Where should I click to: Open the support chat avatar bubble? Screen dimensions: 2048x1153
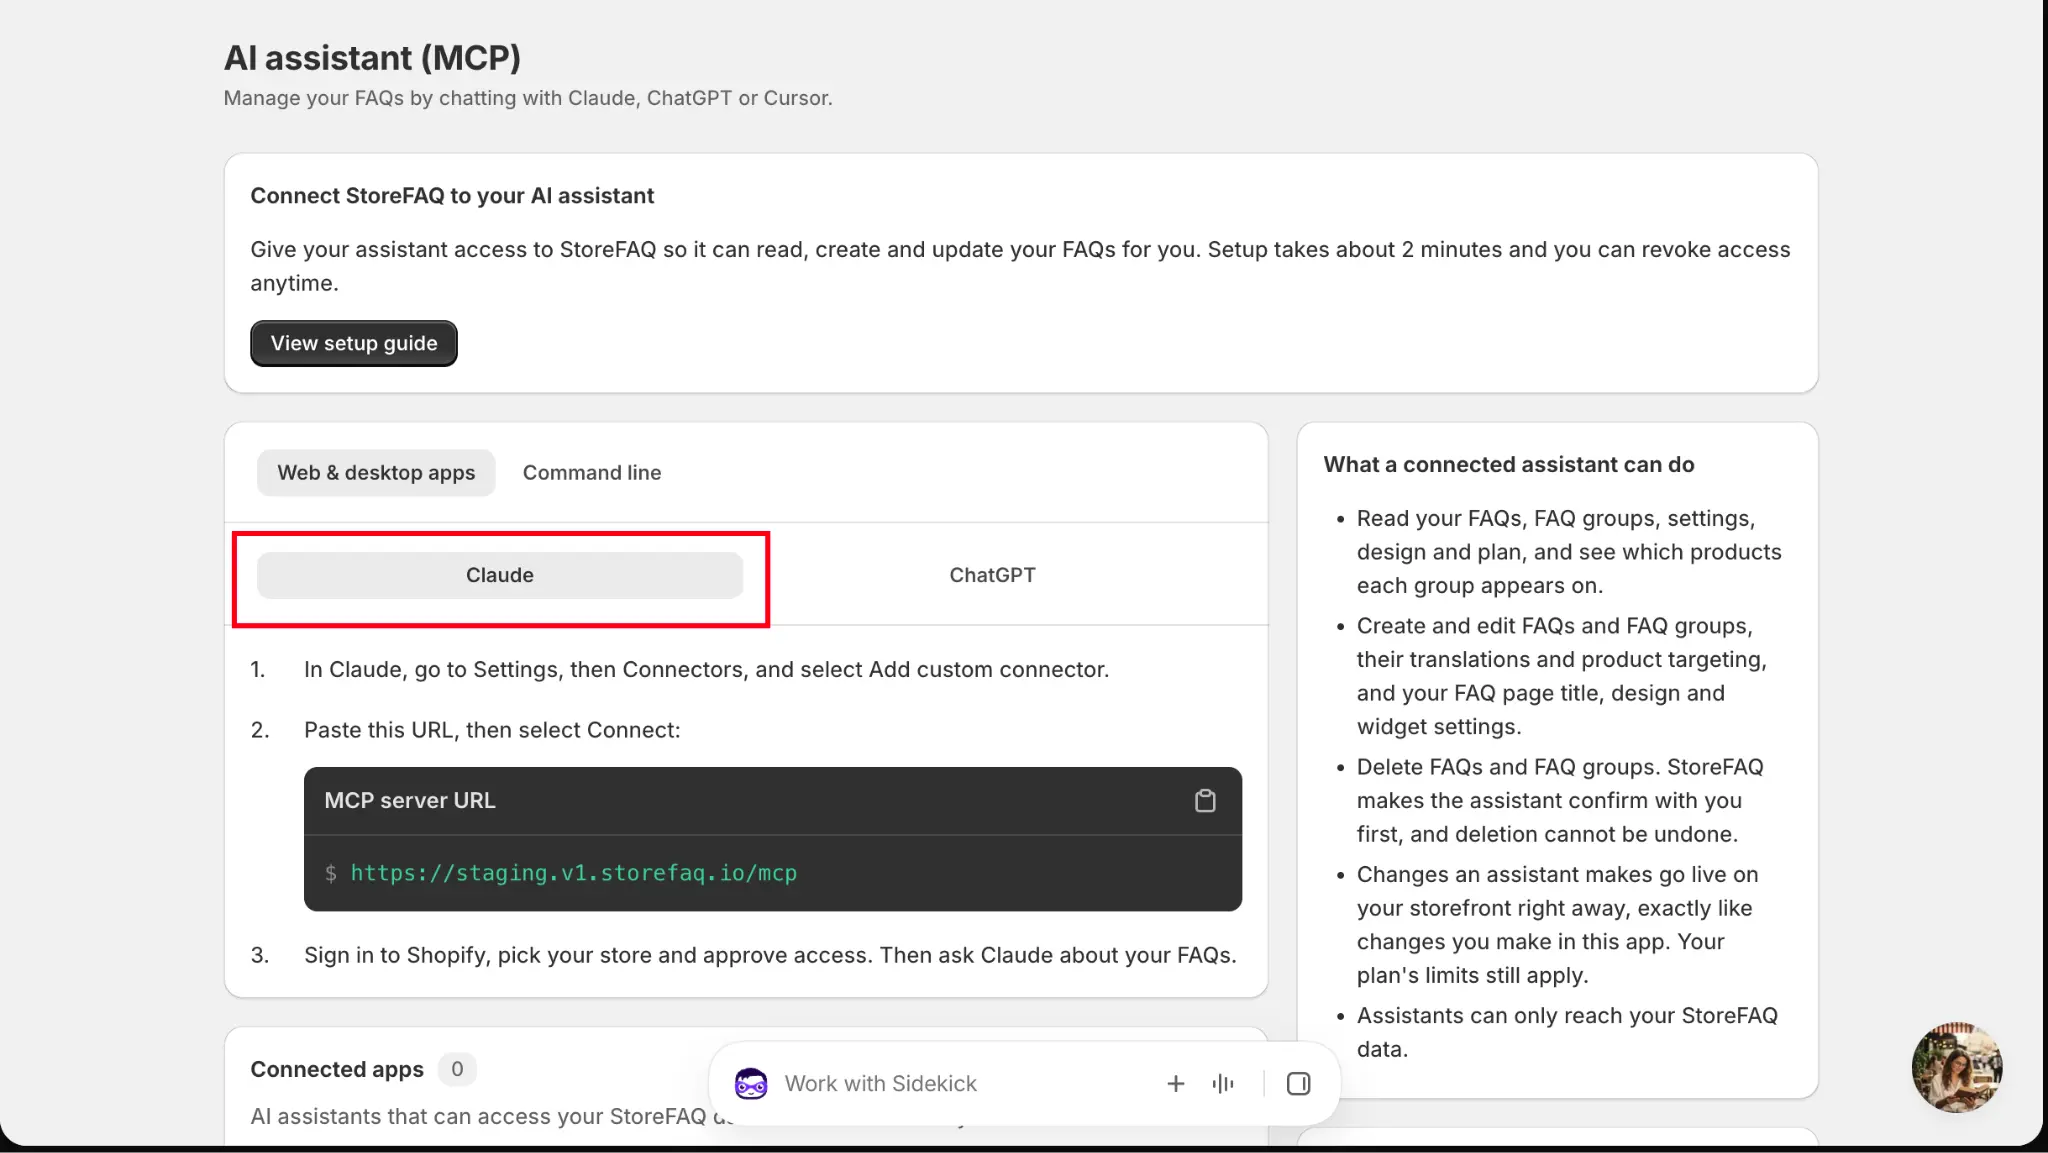(x=1956, y=1067)
